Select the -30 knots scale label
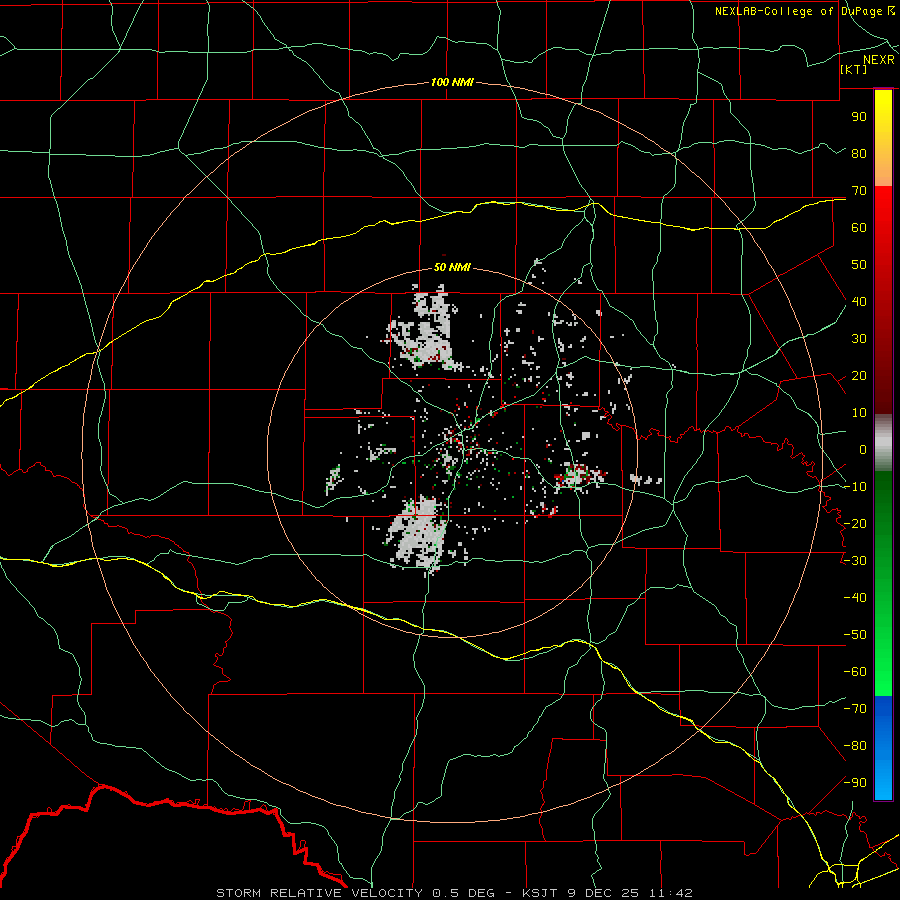Viewport: 900px width, 900px height. [855, 561]
